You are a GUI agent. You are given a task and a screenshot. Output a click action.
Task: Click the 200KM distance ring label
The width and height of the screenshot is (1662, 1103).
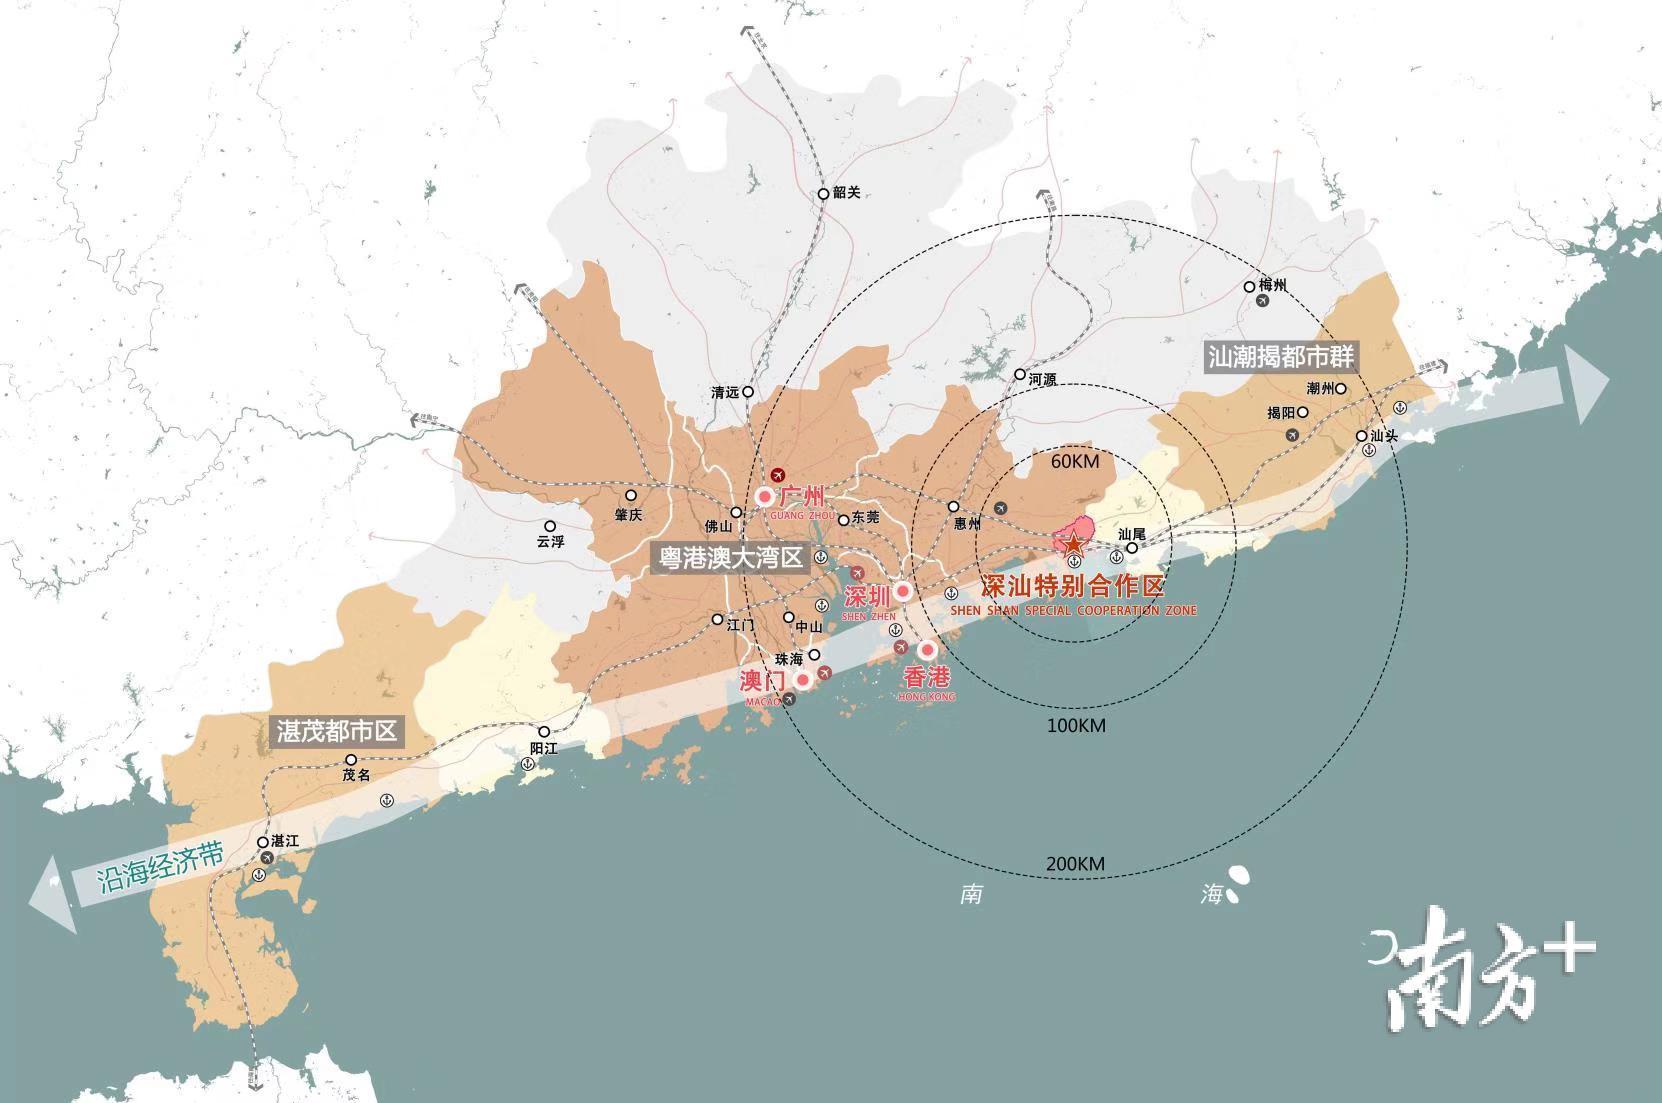click(1075, 864)
